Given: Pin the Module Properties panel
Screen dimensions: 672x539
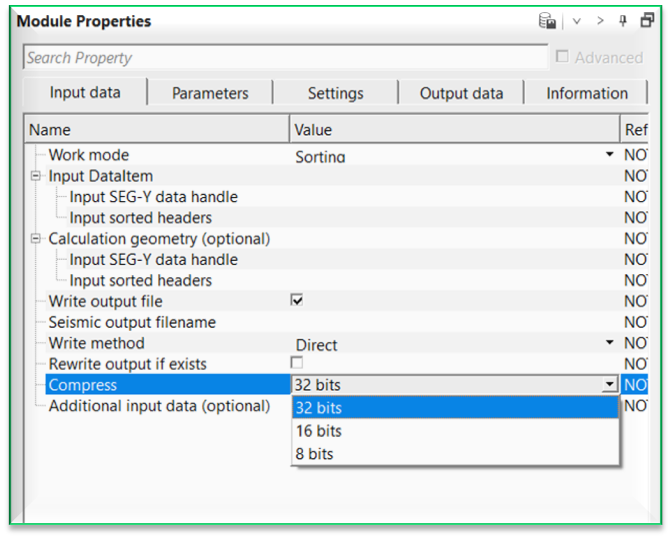Looking at the screenshot, I should [624, 21].
